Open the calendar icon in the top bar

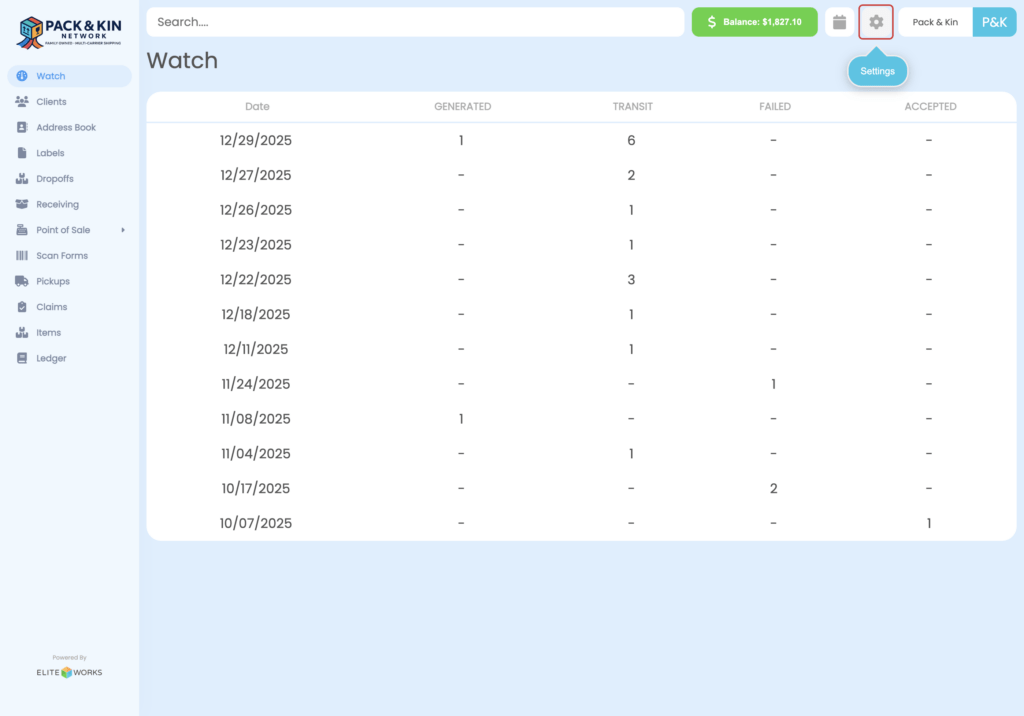(x=839, y=21)
